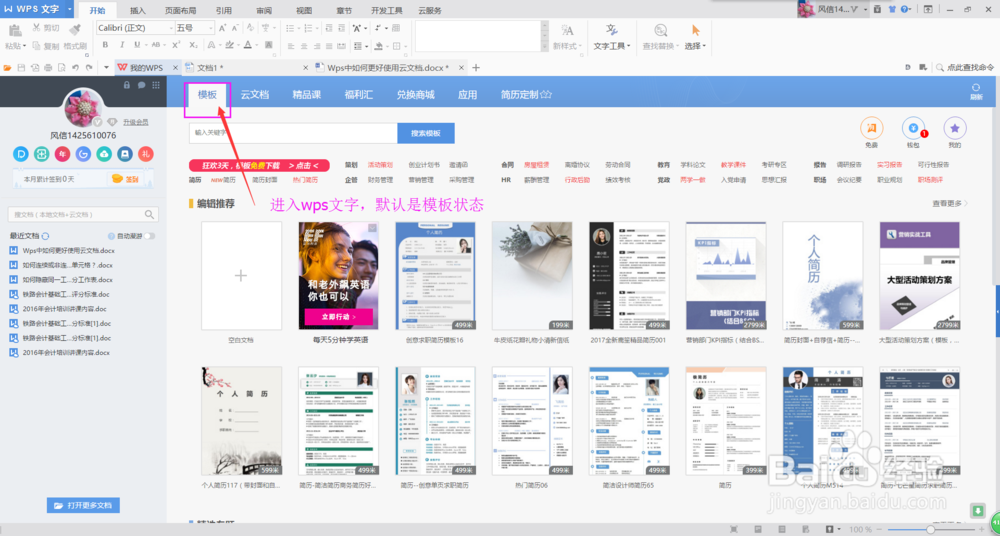Toggle the 自动漫游 switch

149,236
